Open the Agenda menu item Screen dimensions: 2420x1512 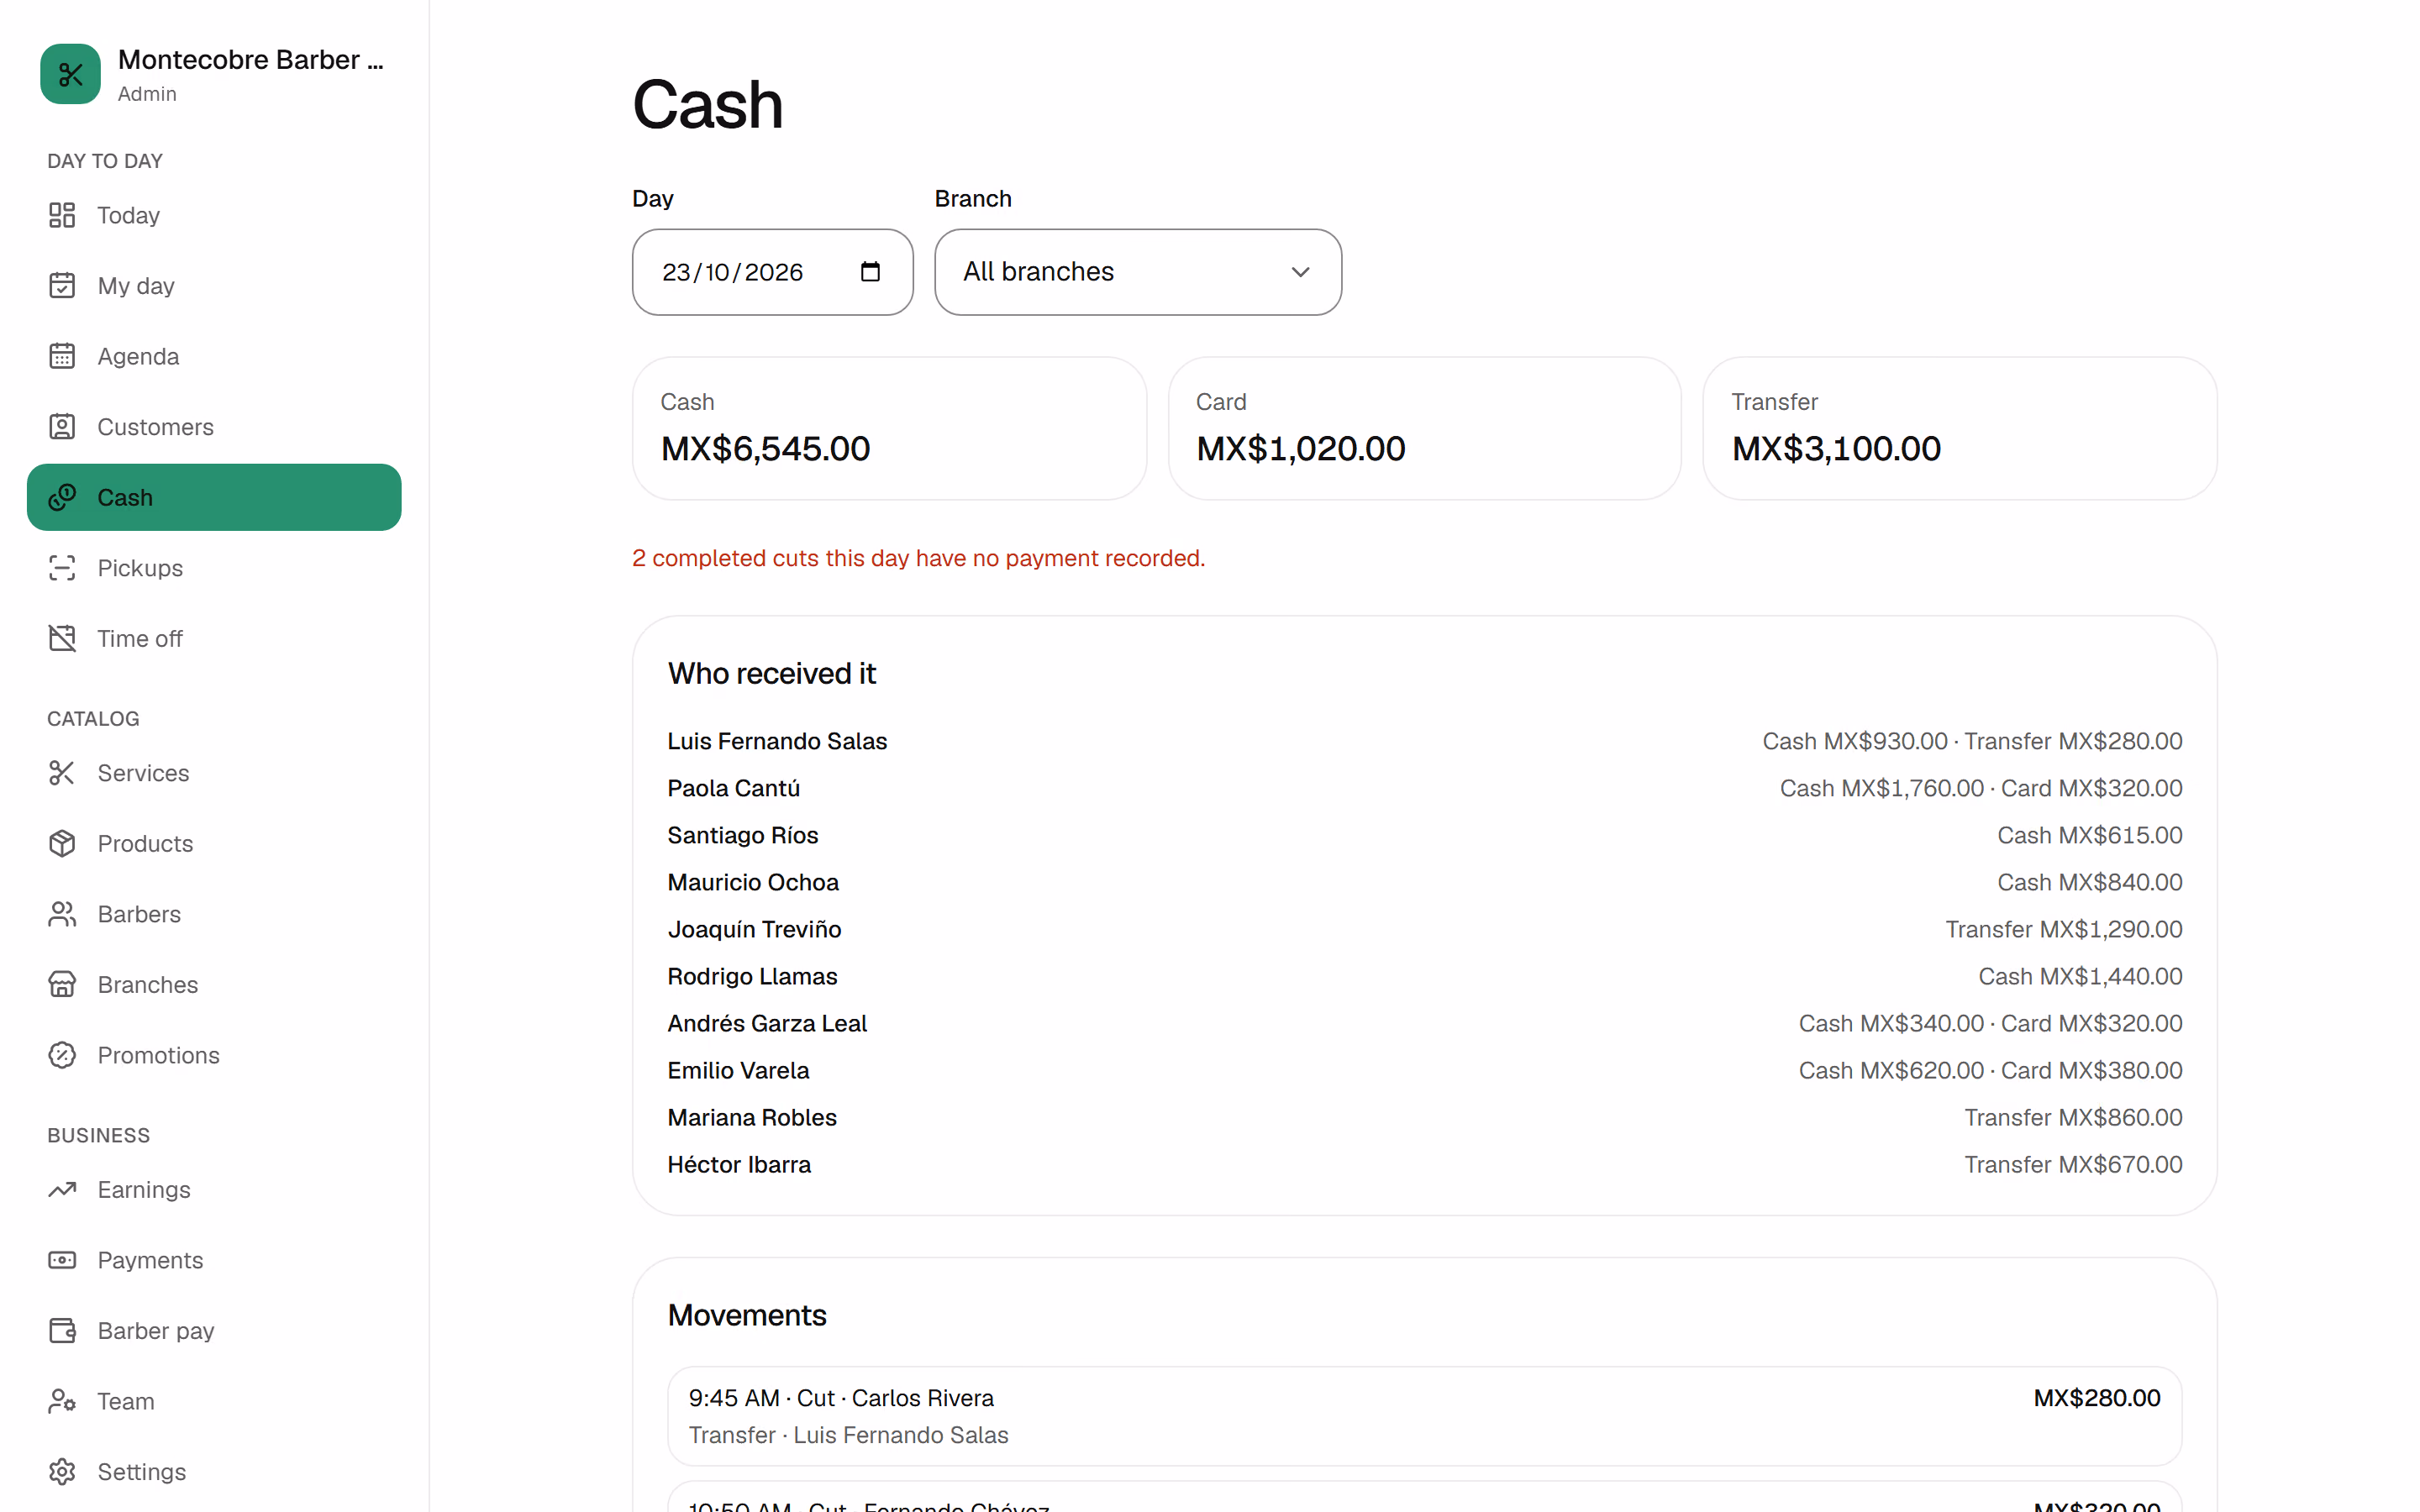click(x=214, y=356)
